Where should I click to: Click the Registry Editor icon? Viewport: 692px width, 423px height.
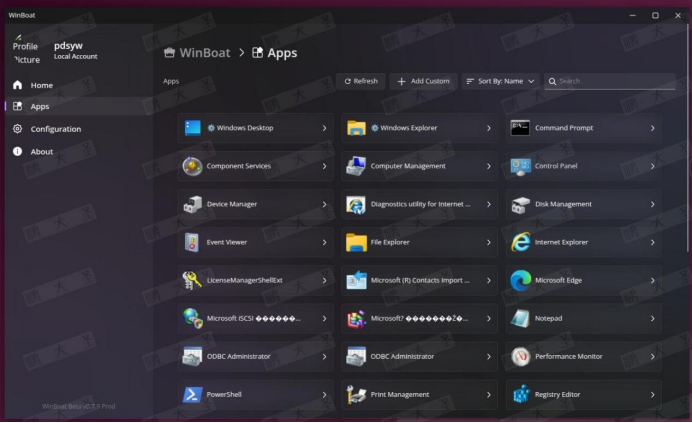click(520, 394)
